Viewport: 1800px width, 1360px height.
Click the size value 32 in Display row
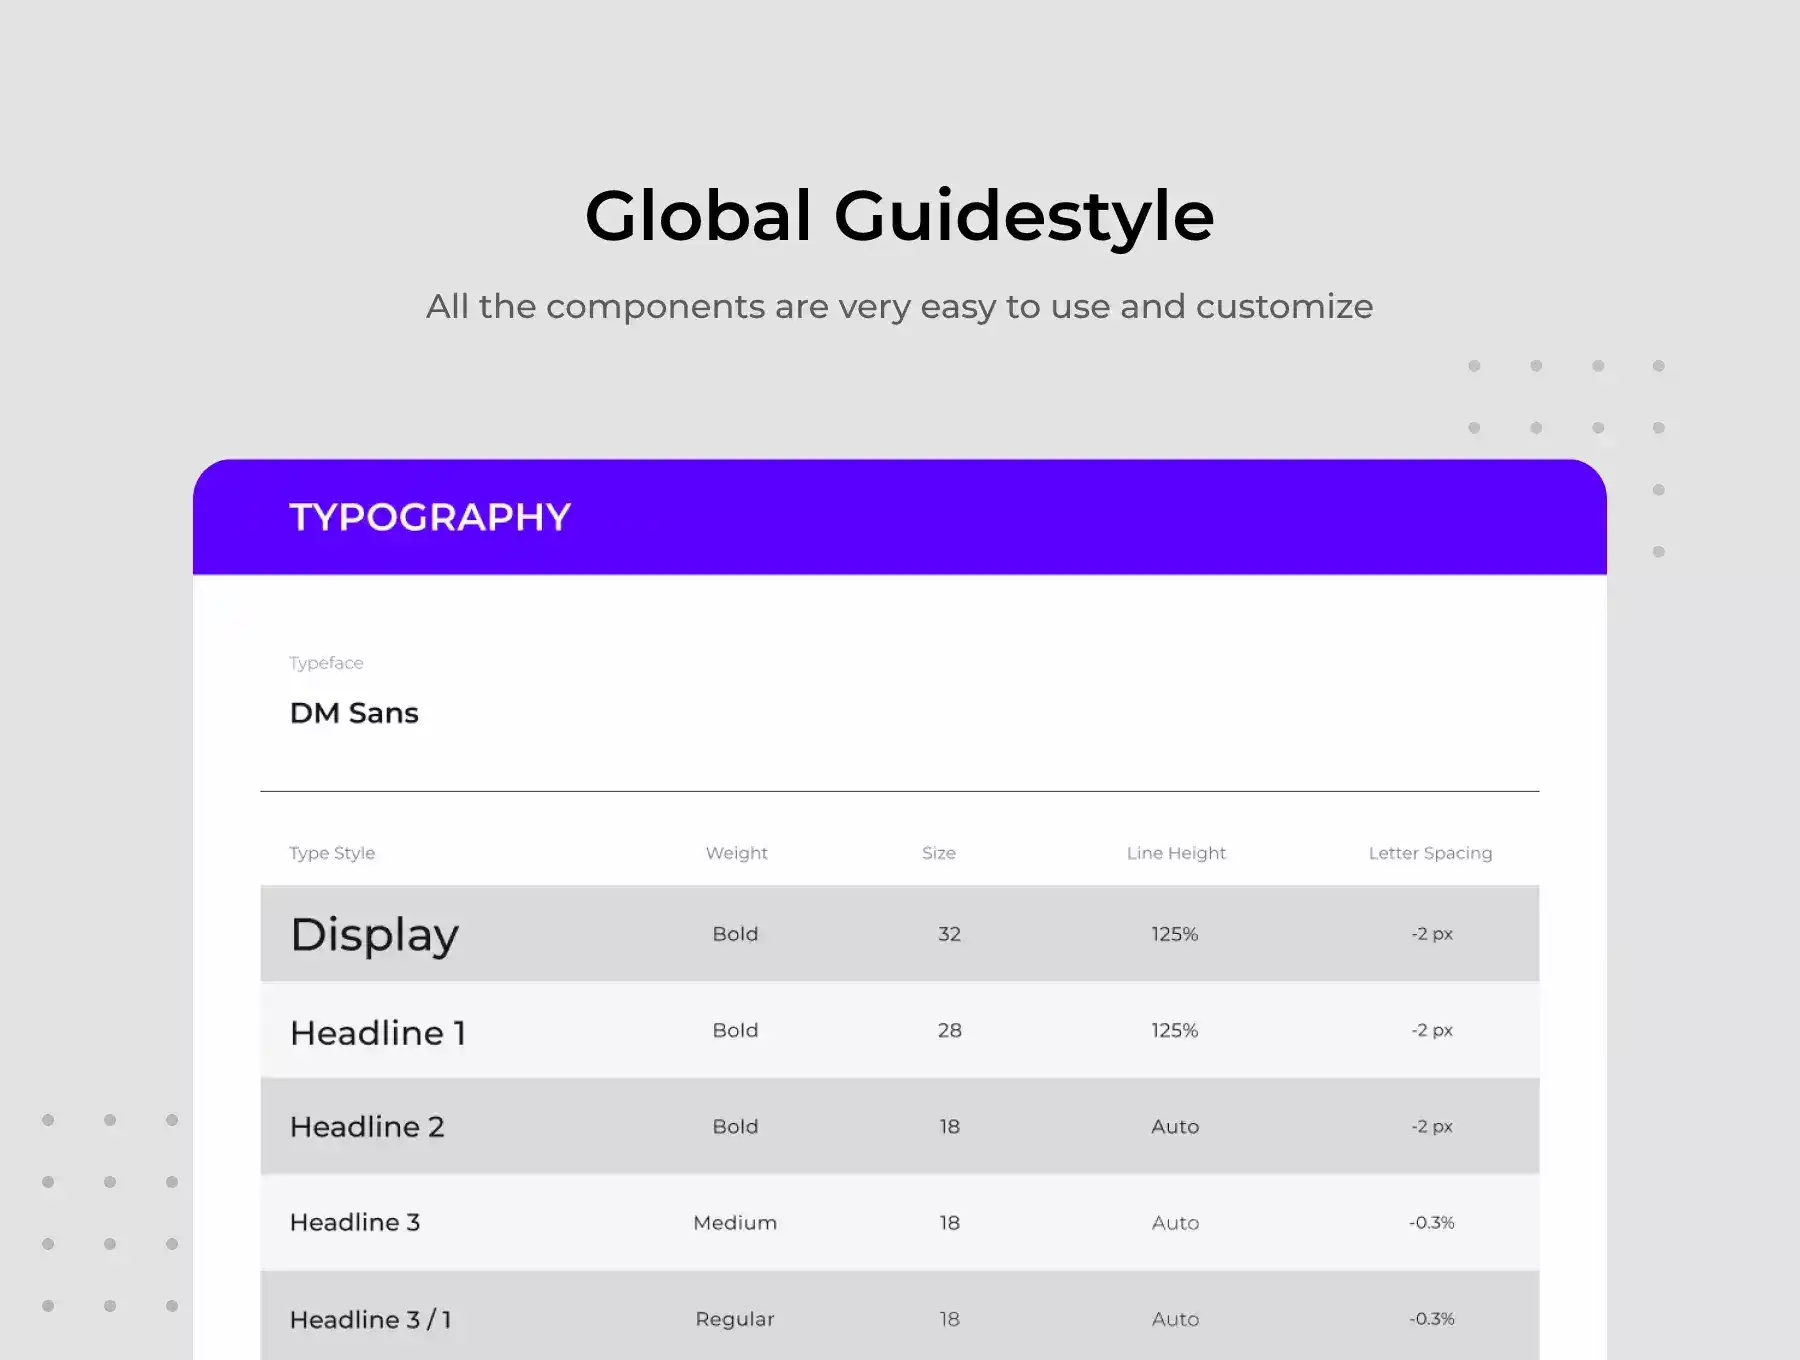click(x=949, y=934)
